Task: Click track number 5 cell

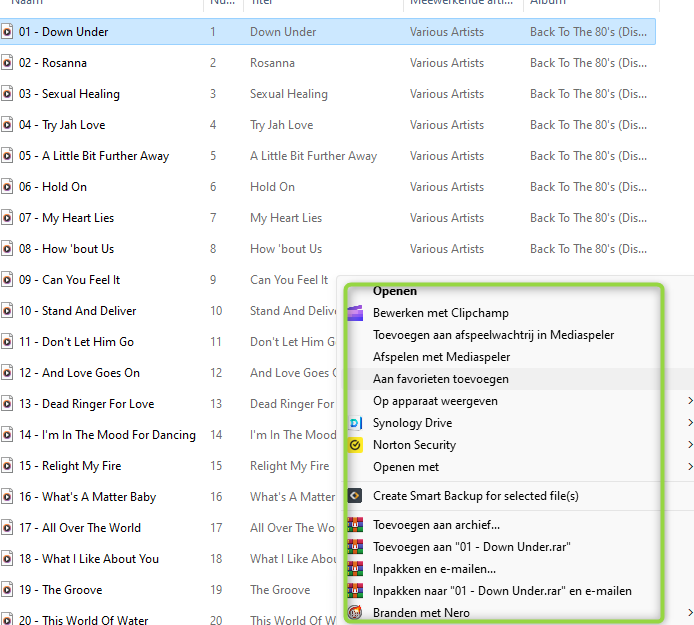Action: click(213, 156)
